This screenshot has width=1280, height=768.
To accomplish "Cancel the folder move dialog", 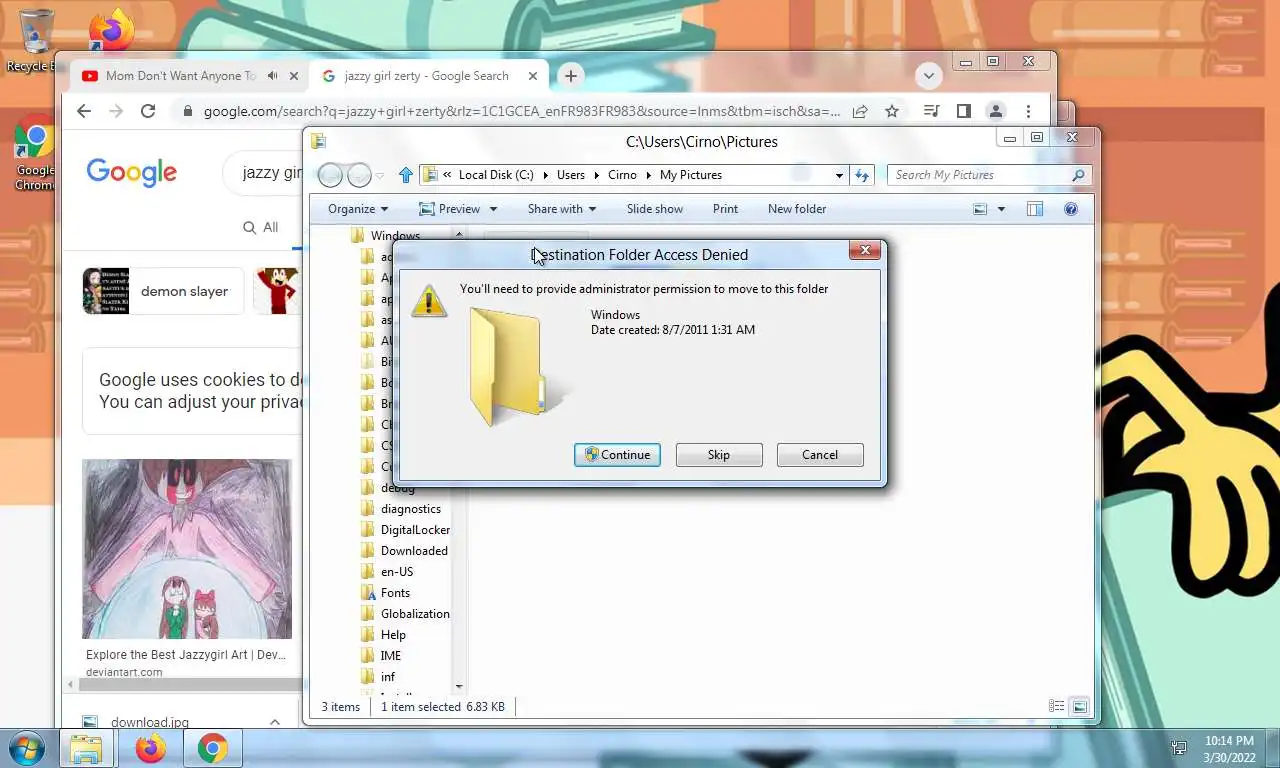I will coord(820,455).
